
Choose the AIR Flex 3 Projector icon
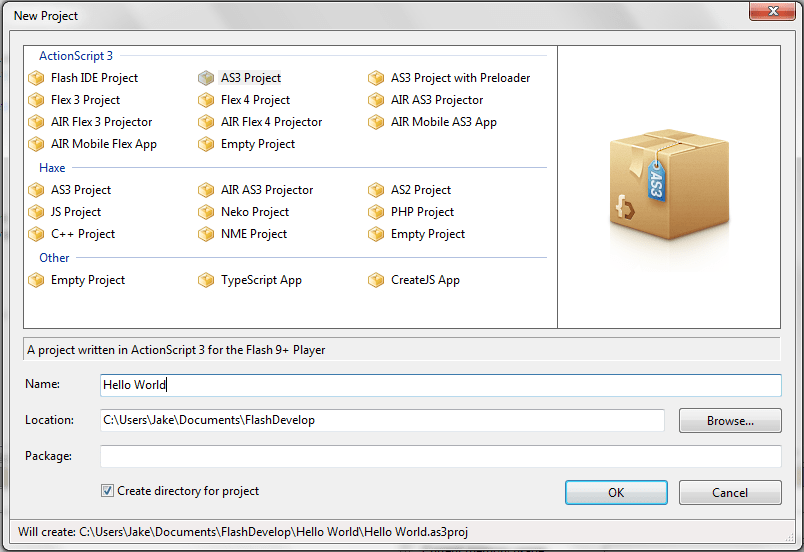coord(36,122)
